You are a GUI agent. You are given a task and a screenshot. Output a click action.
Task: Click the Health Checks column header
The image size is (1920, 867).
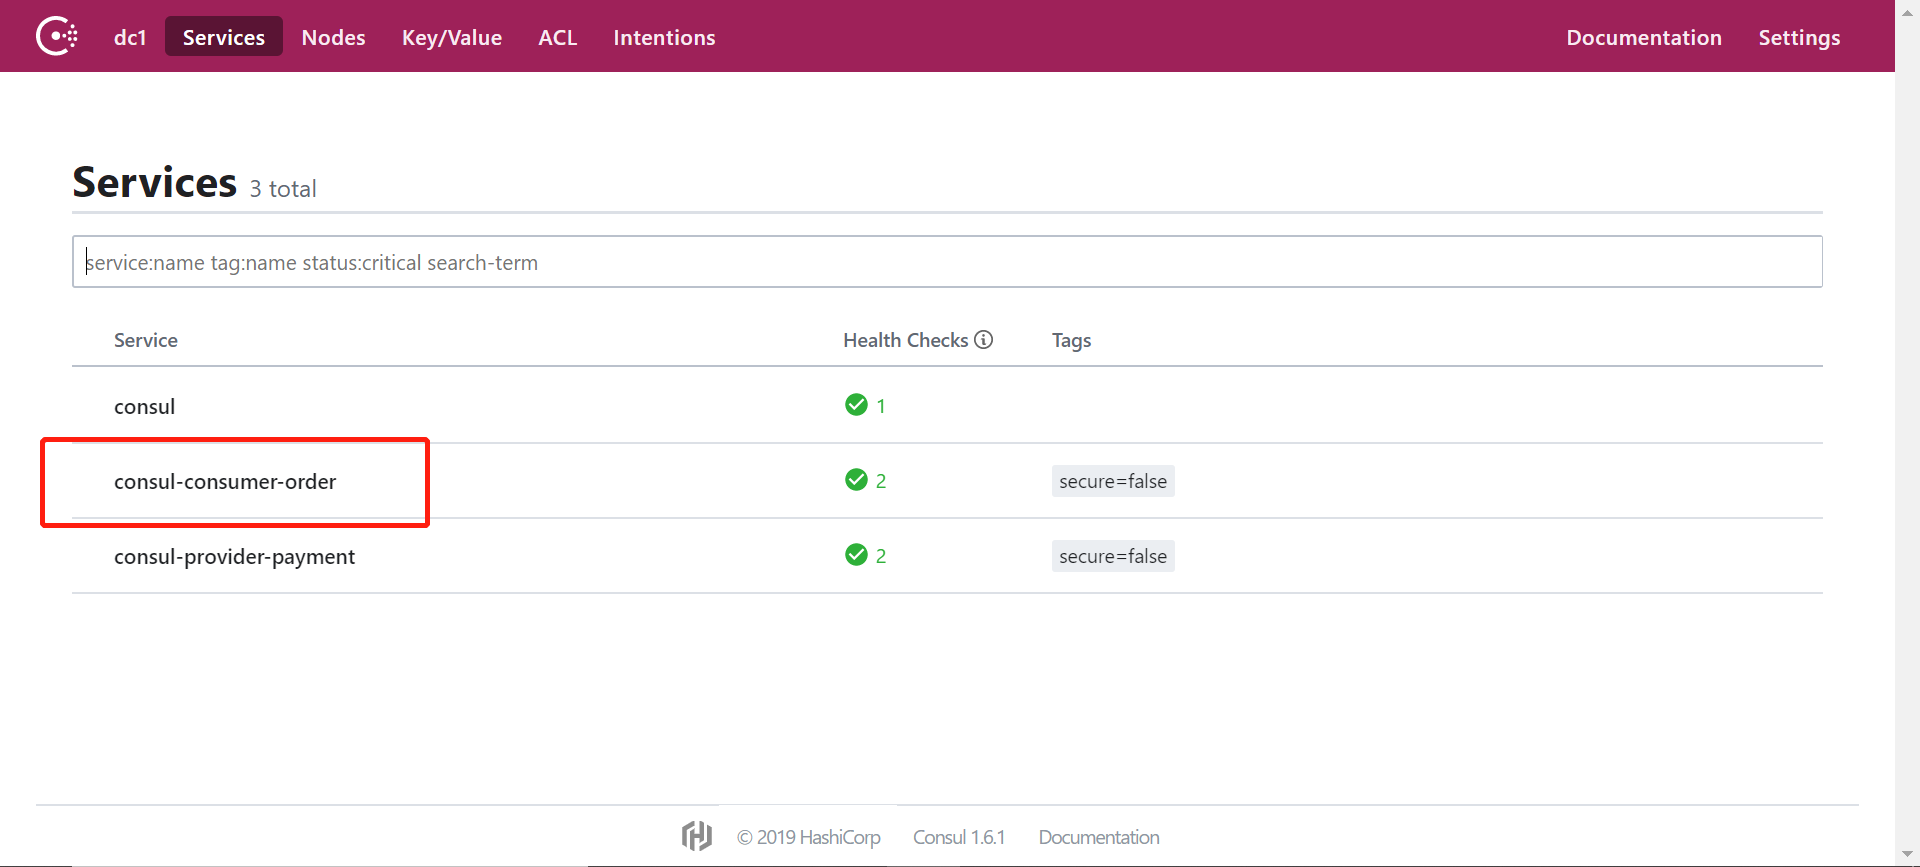[x=906, y=340]
